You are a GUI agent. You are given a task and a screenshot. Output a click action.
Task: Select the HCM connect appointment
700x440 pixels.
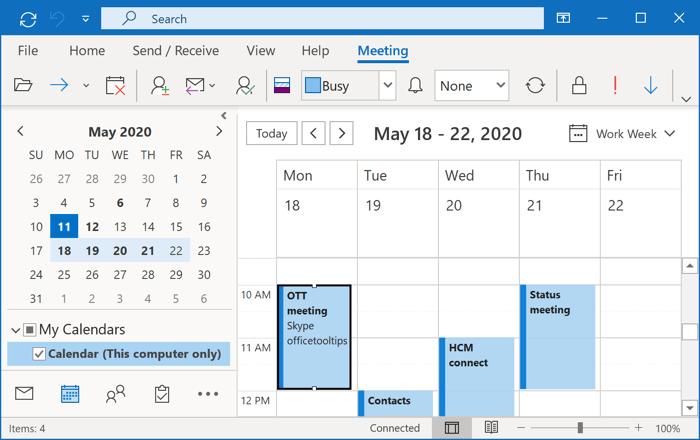[477, 377]
